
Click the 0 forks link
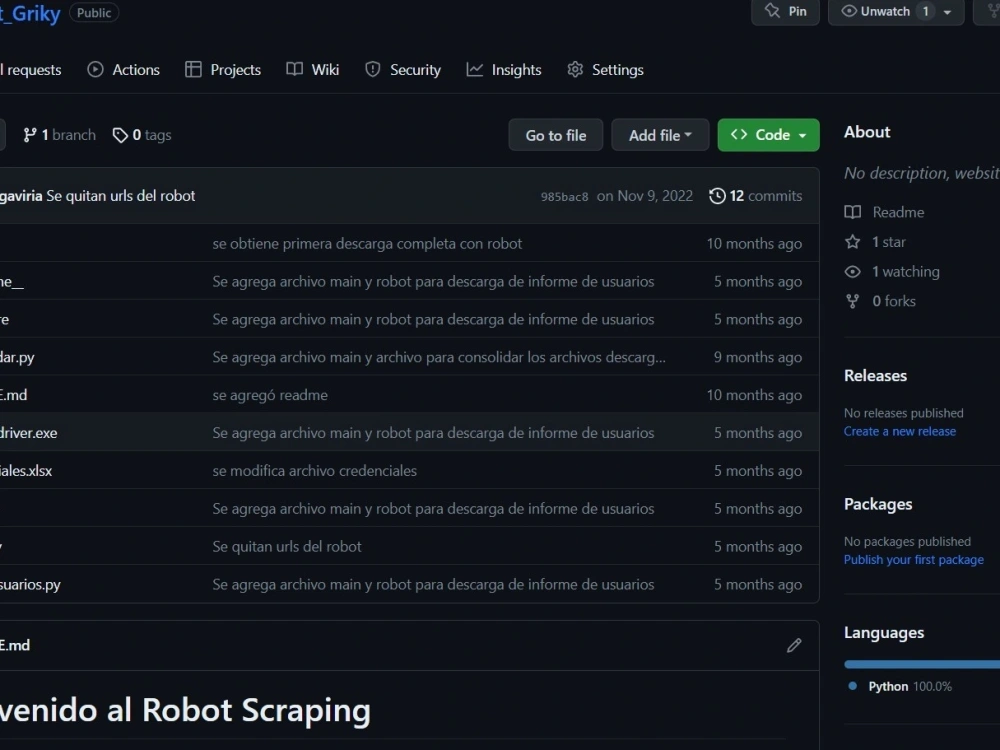click(x=893, y=301)
